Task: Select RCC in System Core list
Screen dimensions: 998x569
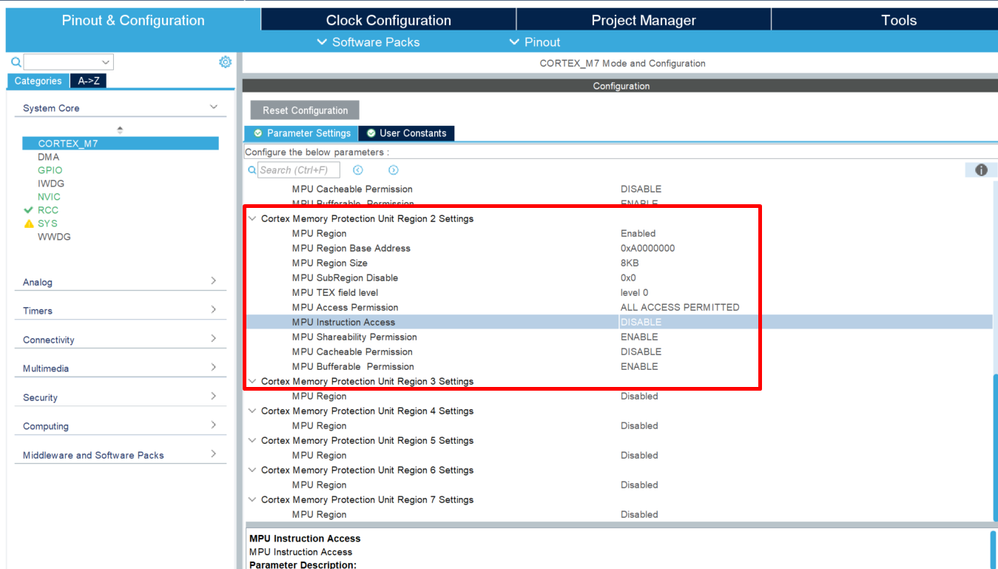Action: point(48,210)
